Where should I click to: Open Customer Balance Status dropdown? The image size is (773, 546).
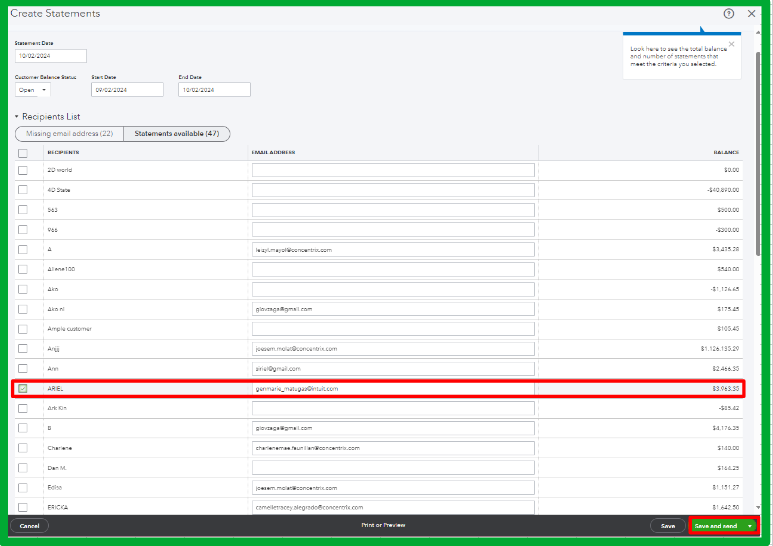33,90
